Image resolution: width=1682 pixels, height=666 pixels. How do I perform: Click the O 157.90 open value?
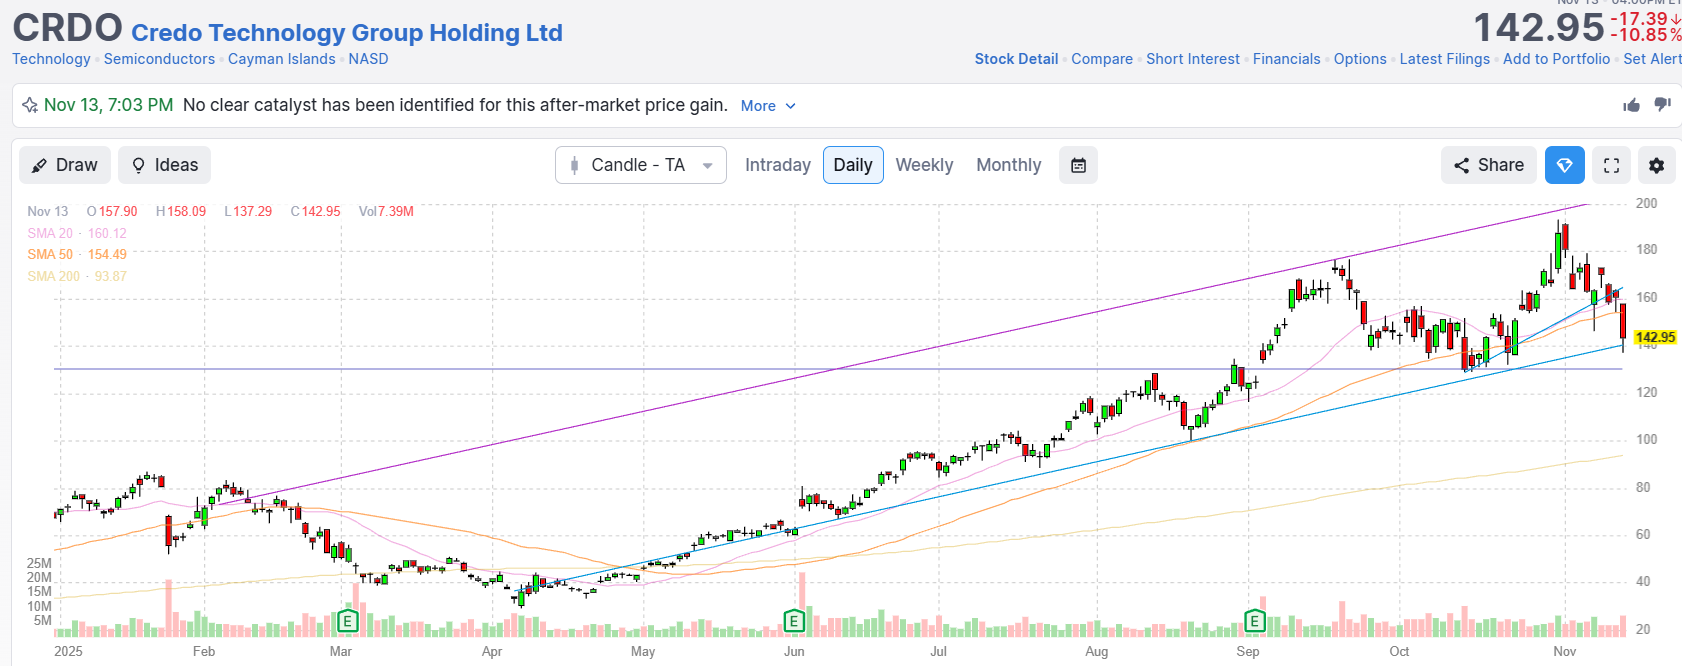pyautogui.click(x=112, y=212)
